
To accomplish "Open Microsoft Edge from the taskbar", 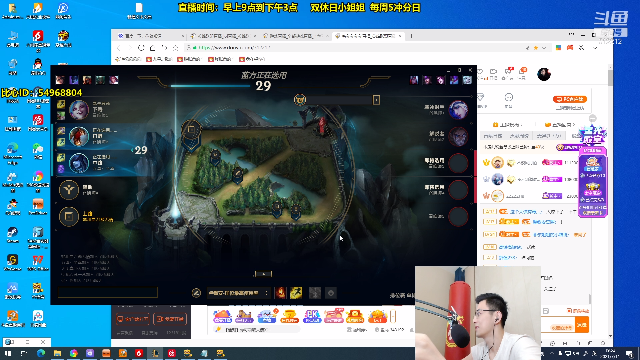I will click(x=41, y=353).
